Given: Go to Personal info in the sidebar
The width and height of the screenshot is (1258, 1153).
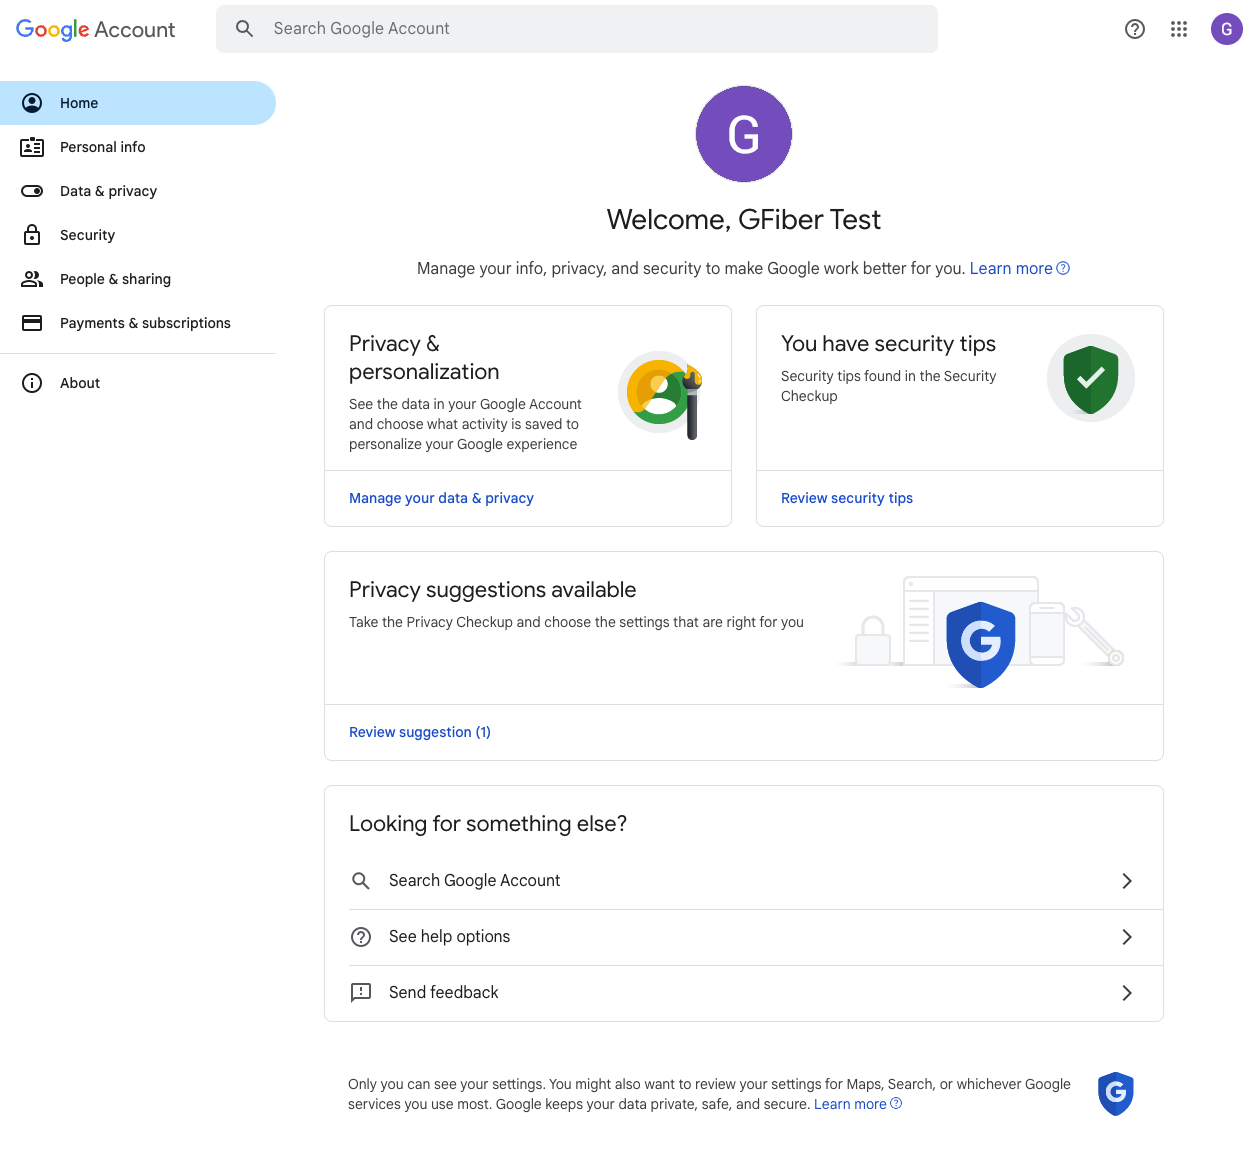Looking at the screenshot, I should [102, 147].
